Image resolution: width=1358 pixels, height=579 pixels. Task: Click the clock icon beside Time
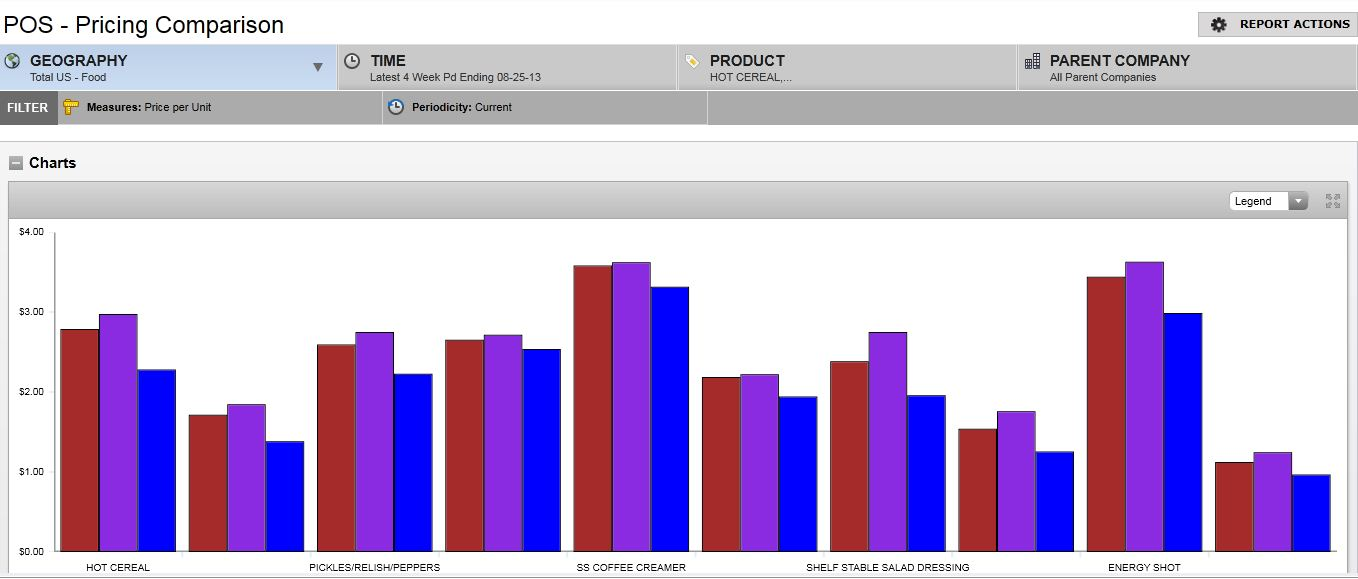[x=352, y=61]
